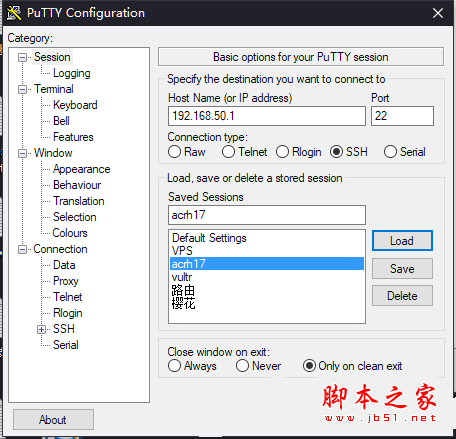The image size is (456, 439).
Task: Close the PuTTY Configuration window
Action: point(438,13)
